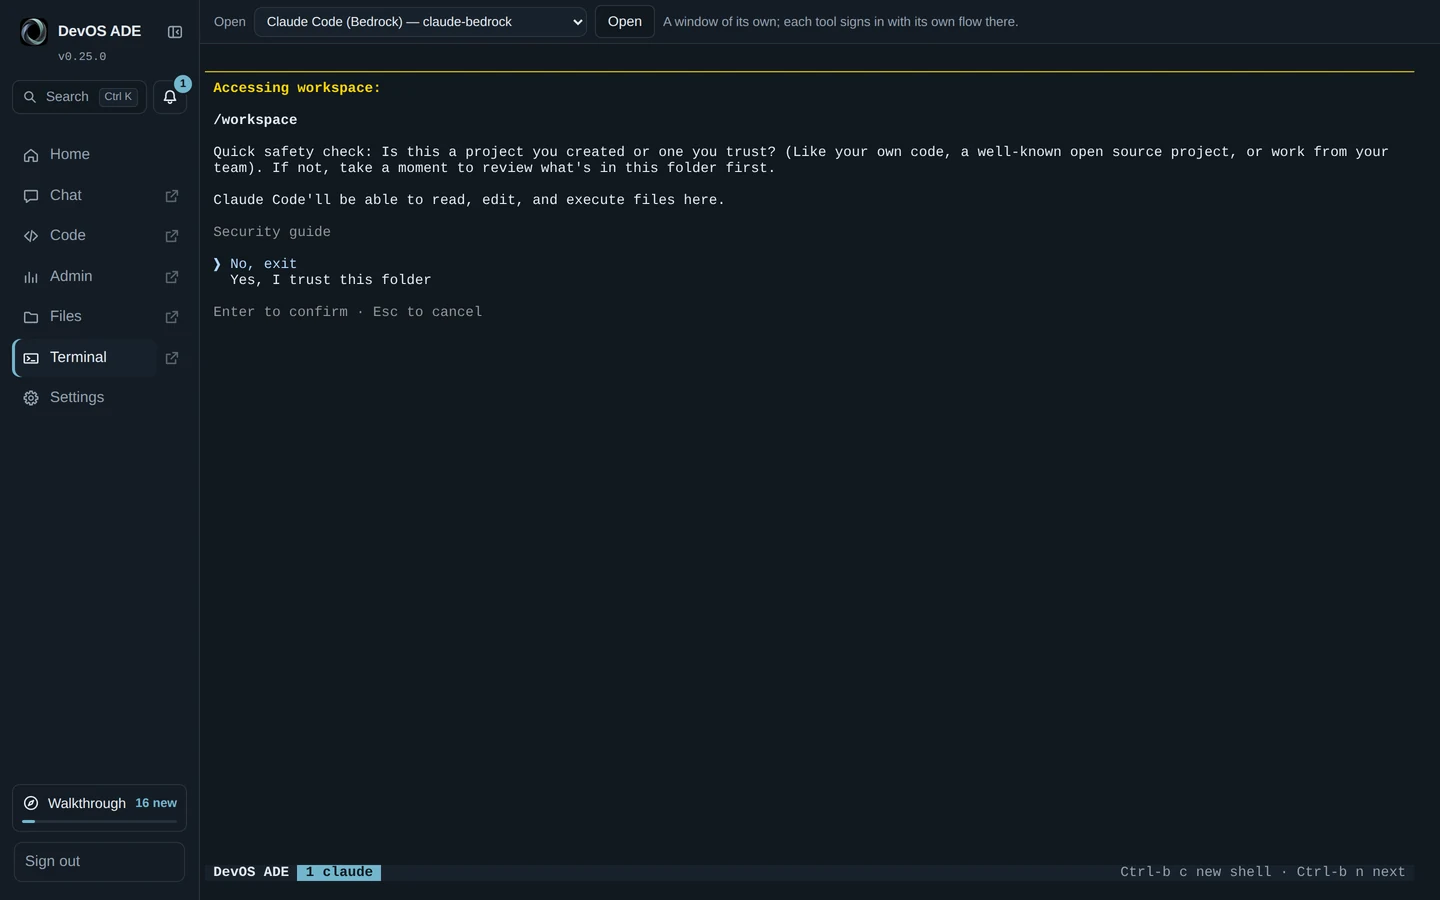
Task: Open Chat in new window icon
Action: (172, 196)
